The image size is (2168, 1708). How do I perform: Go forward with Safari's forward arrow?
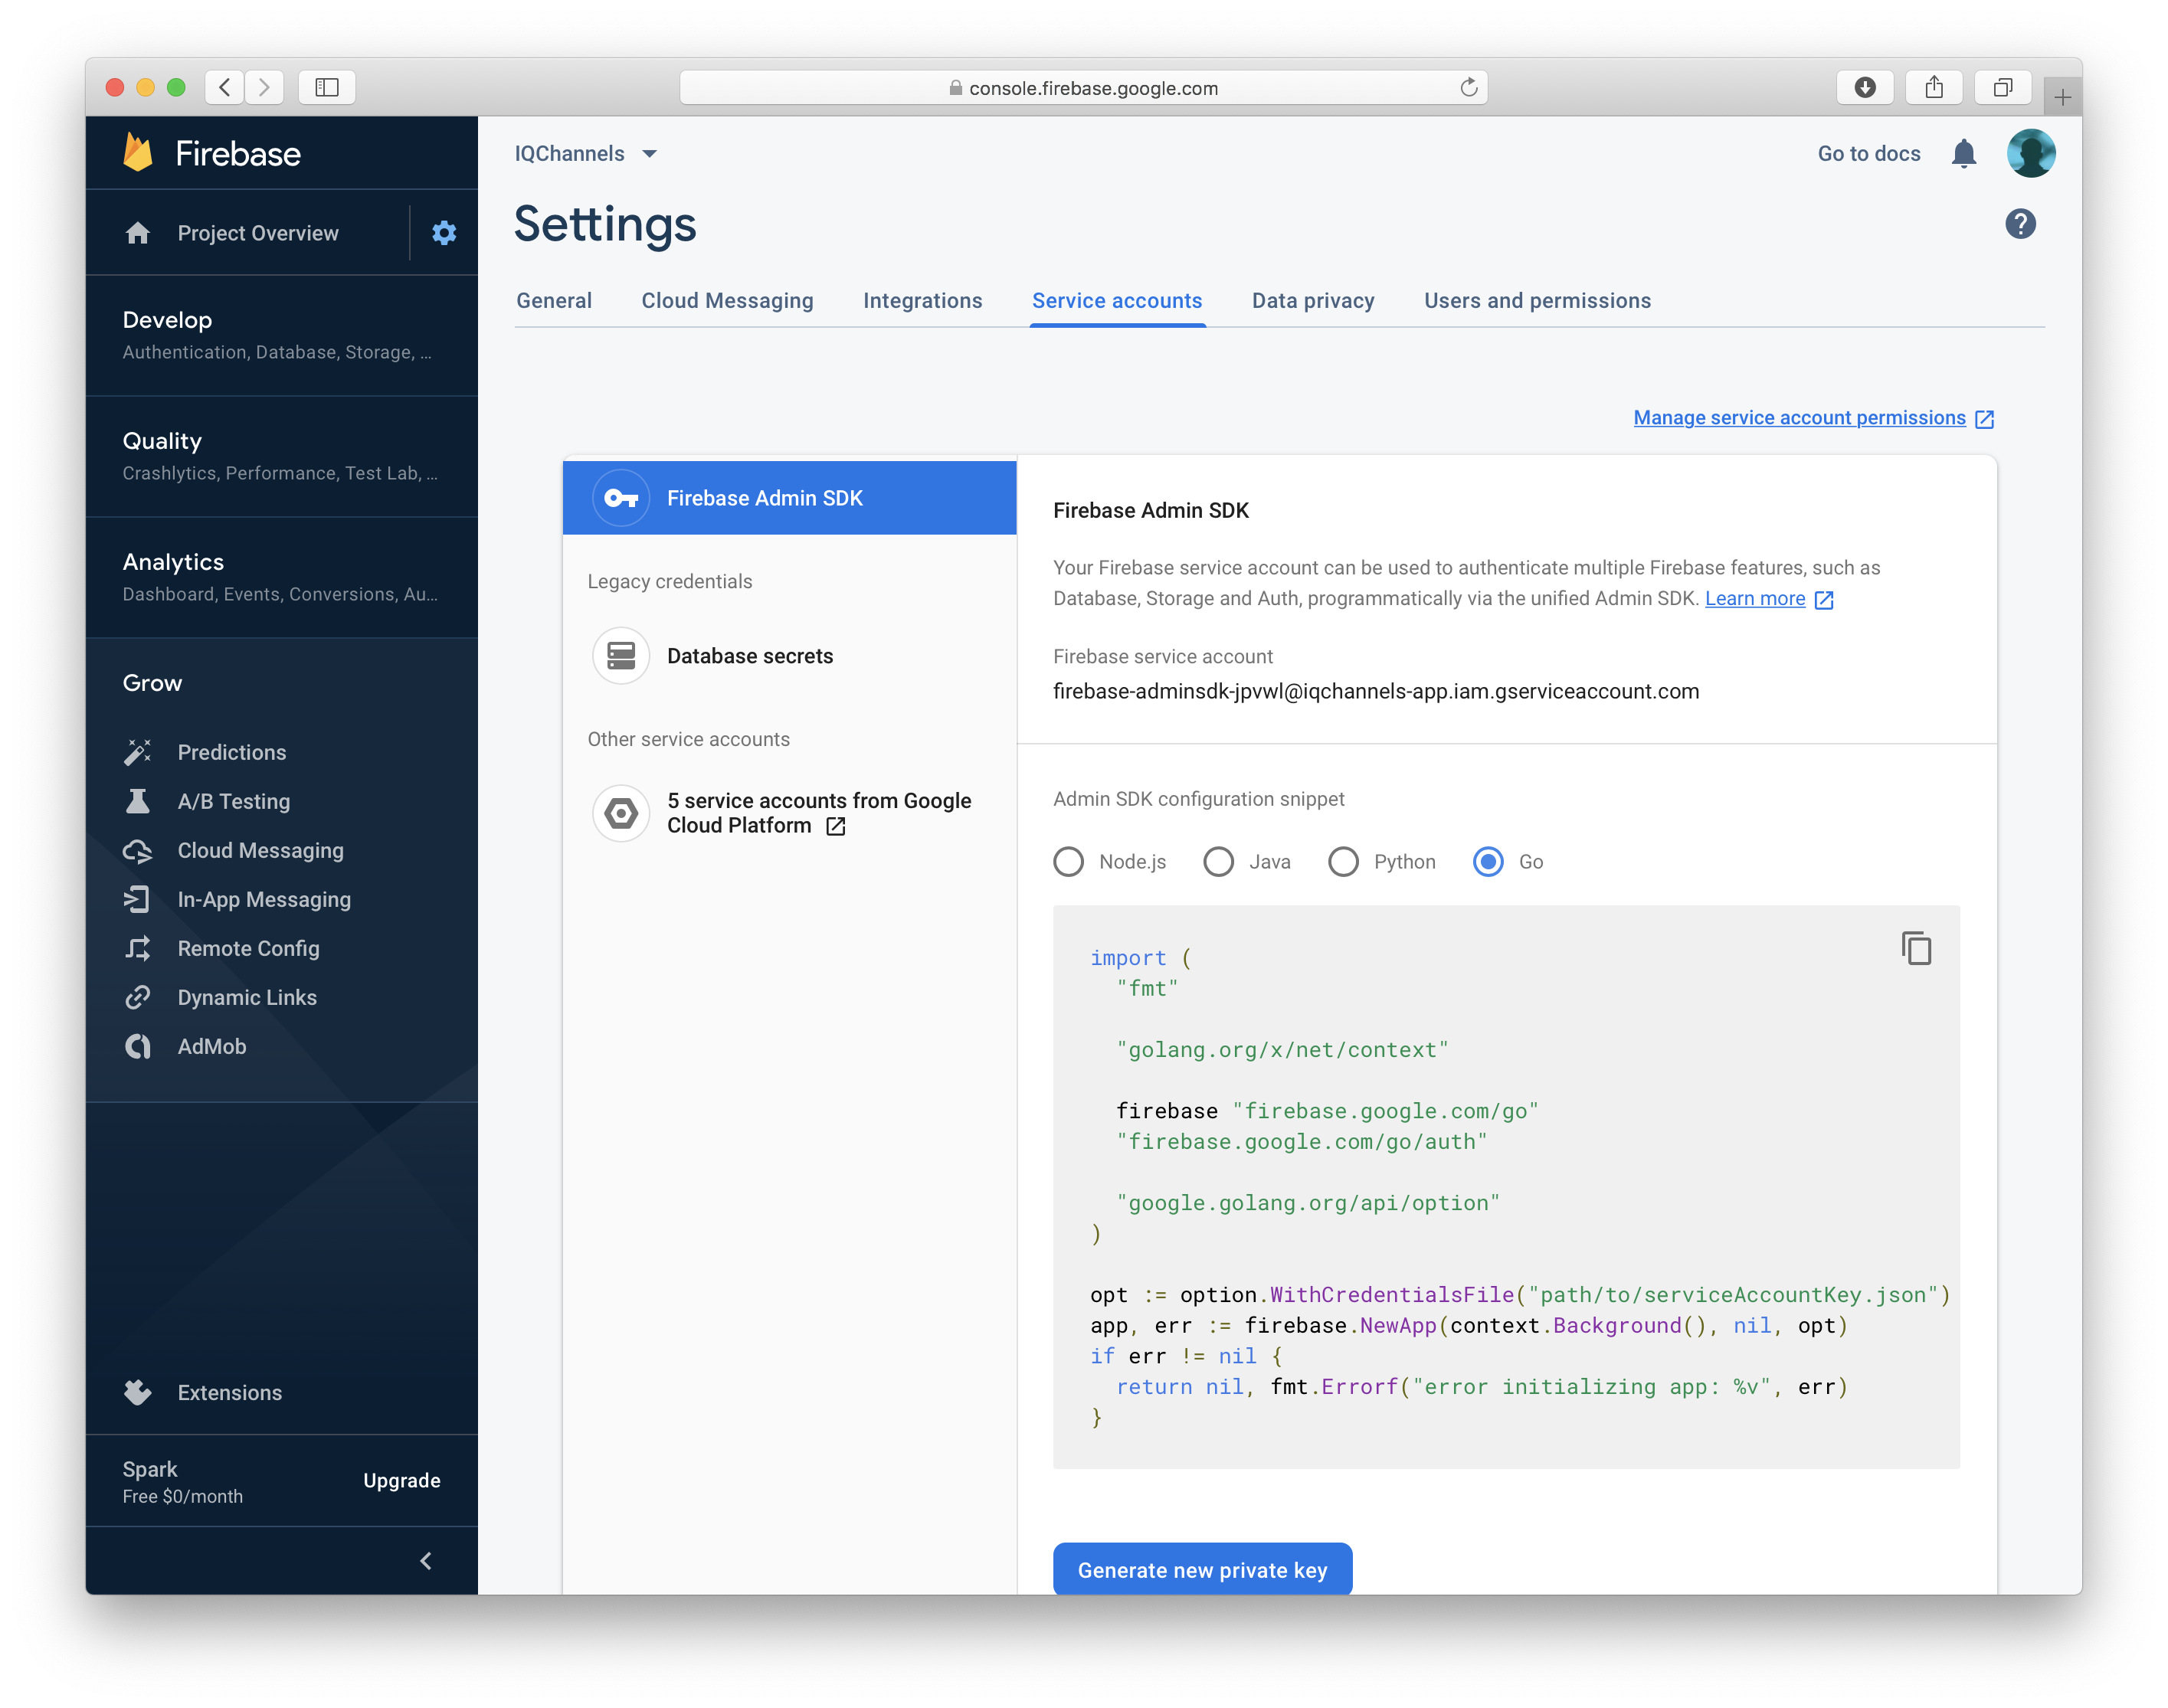[264, 87]
